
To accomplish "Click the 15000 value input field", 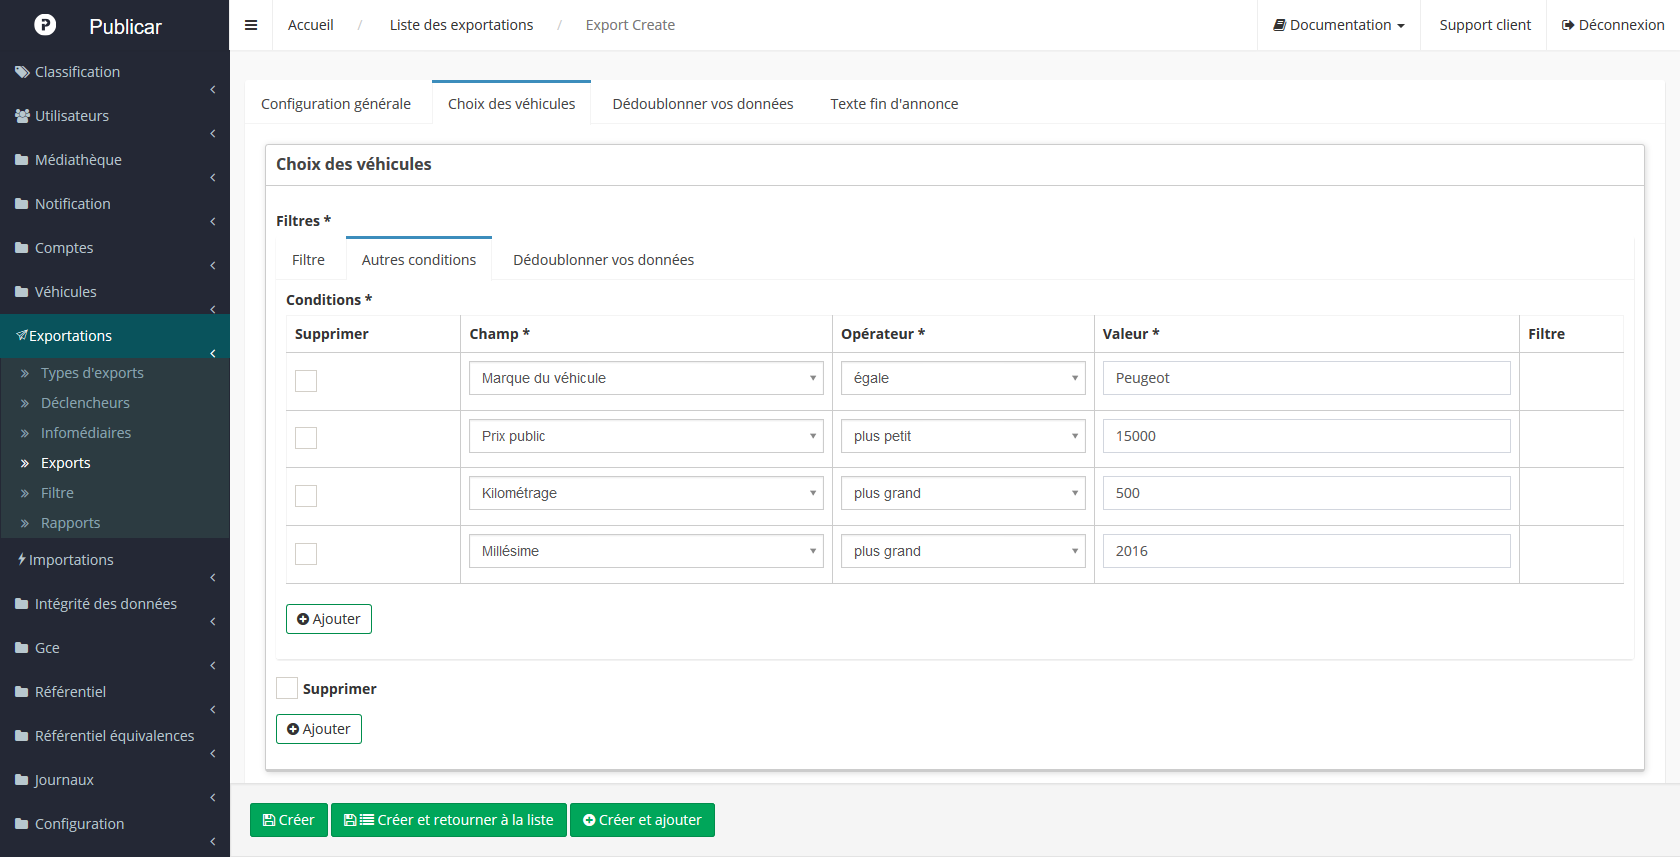I will [x=1307, y=436].
